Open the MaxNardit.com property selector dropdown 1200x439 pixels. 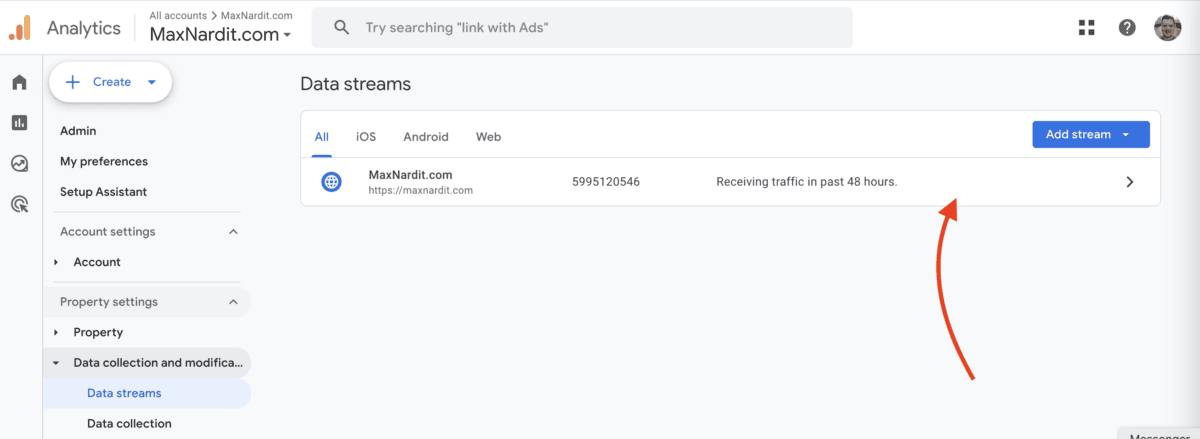tap(221, 35)
